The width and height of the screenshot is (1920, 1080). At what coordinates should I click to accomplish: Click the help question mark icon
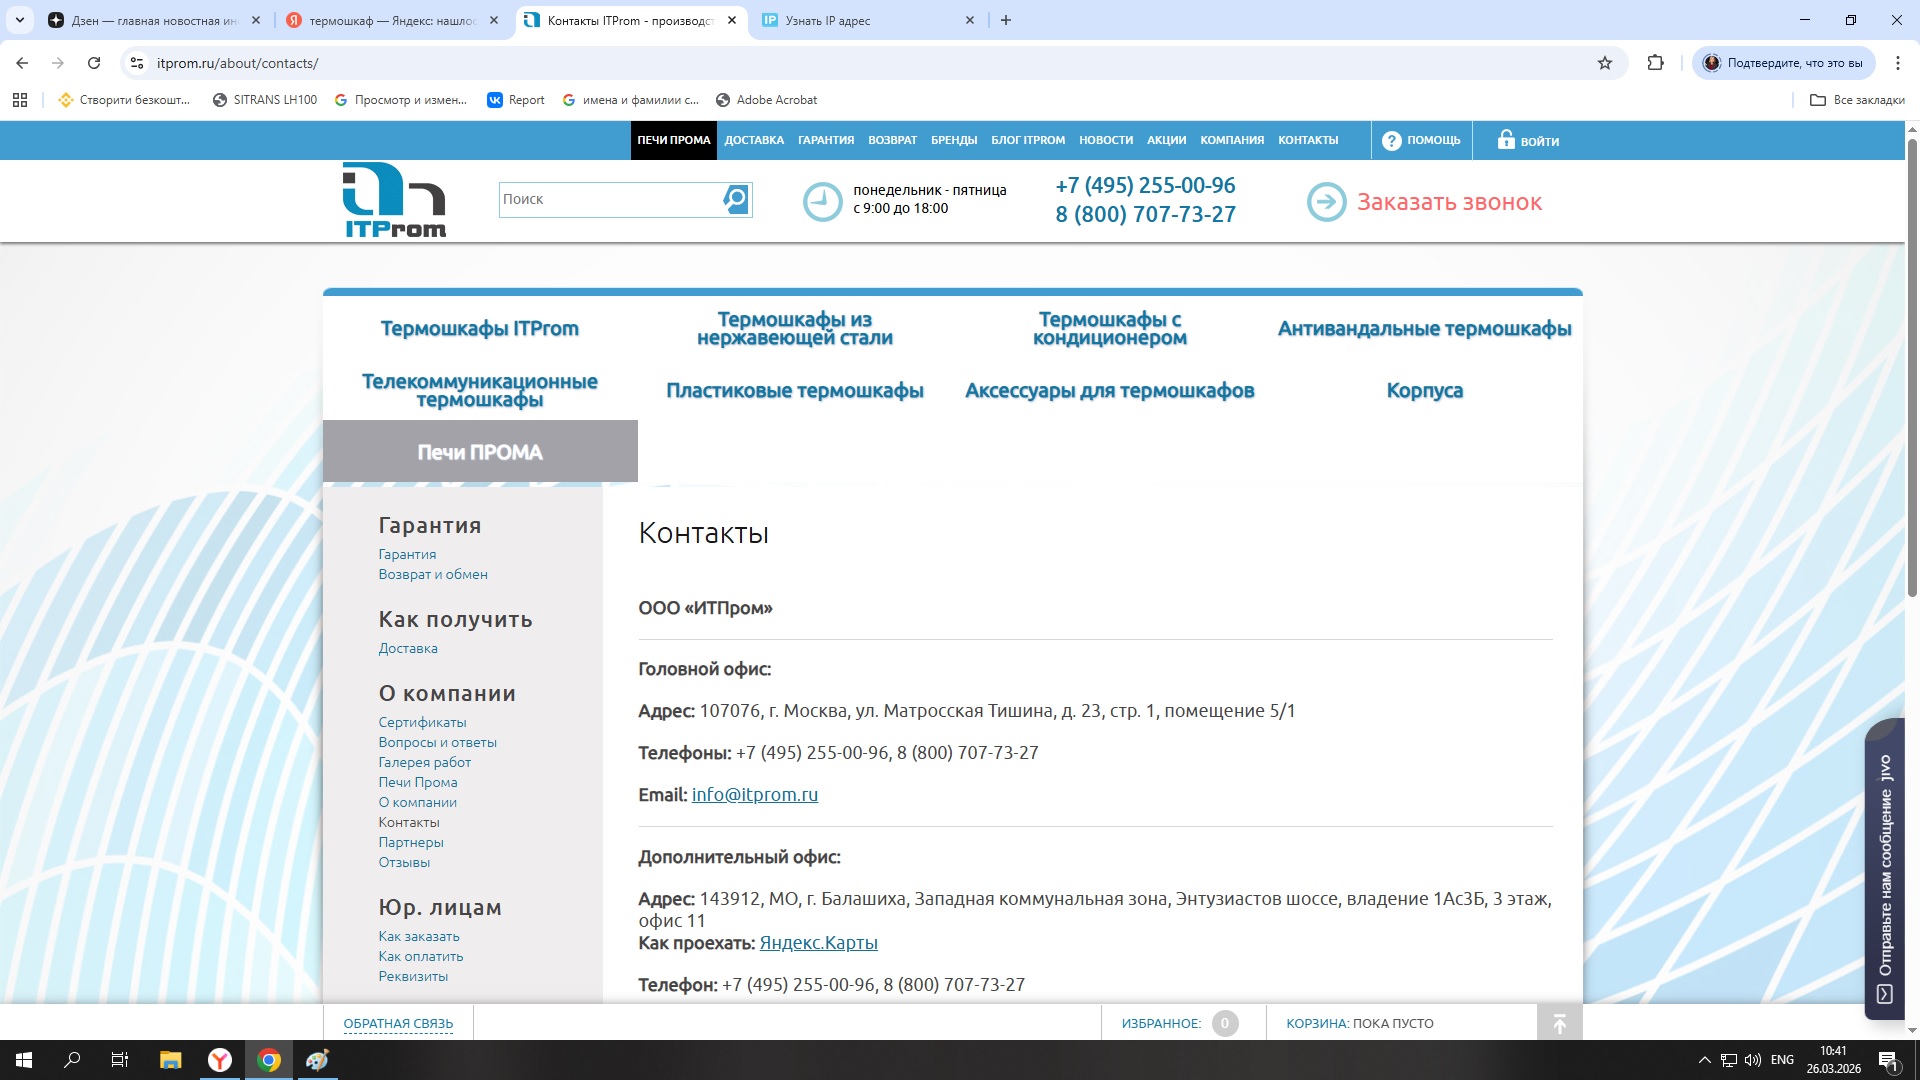(1391, 141)
